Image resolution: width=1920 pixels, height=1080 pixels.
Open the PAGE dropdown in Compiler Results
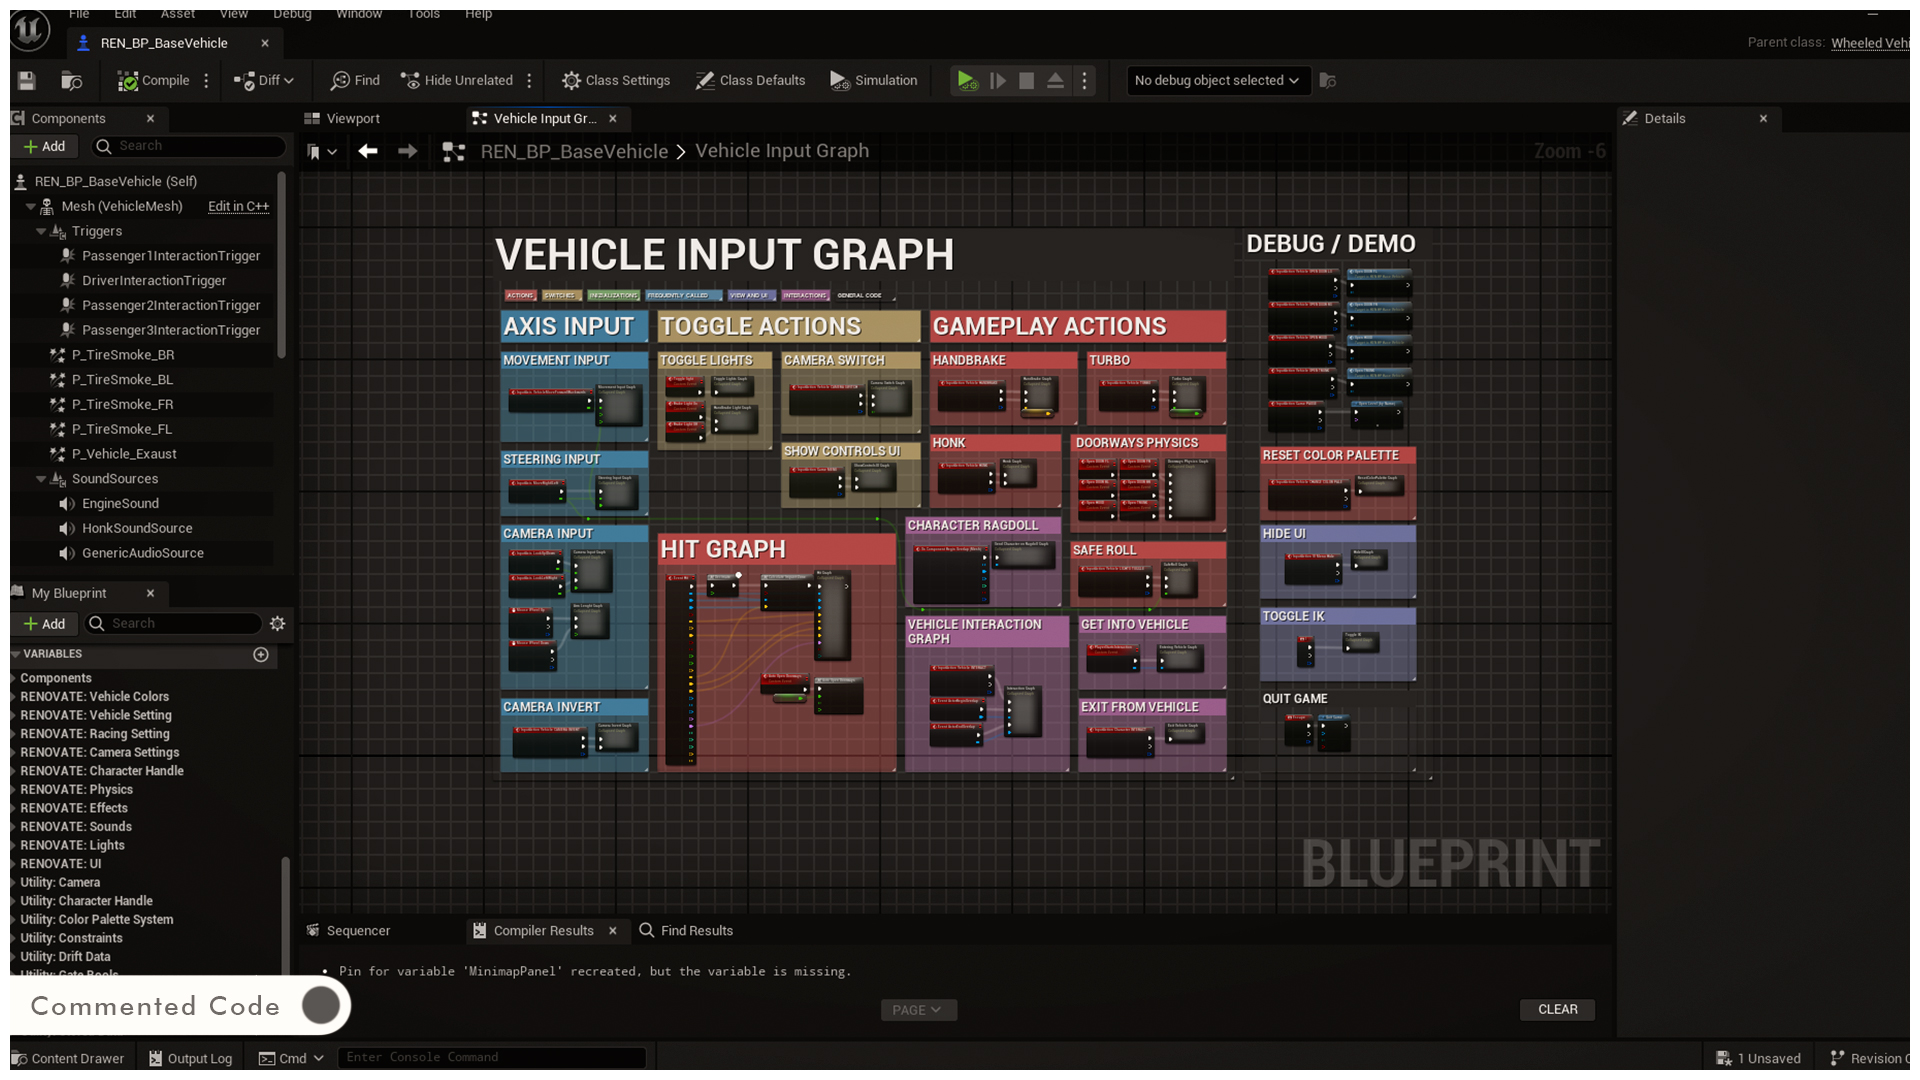coord(918,1009)
